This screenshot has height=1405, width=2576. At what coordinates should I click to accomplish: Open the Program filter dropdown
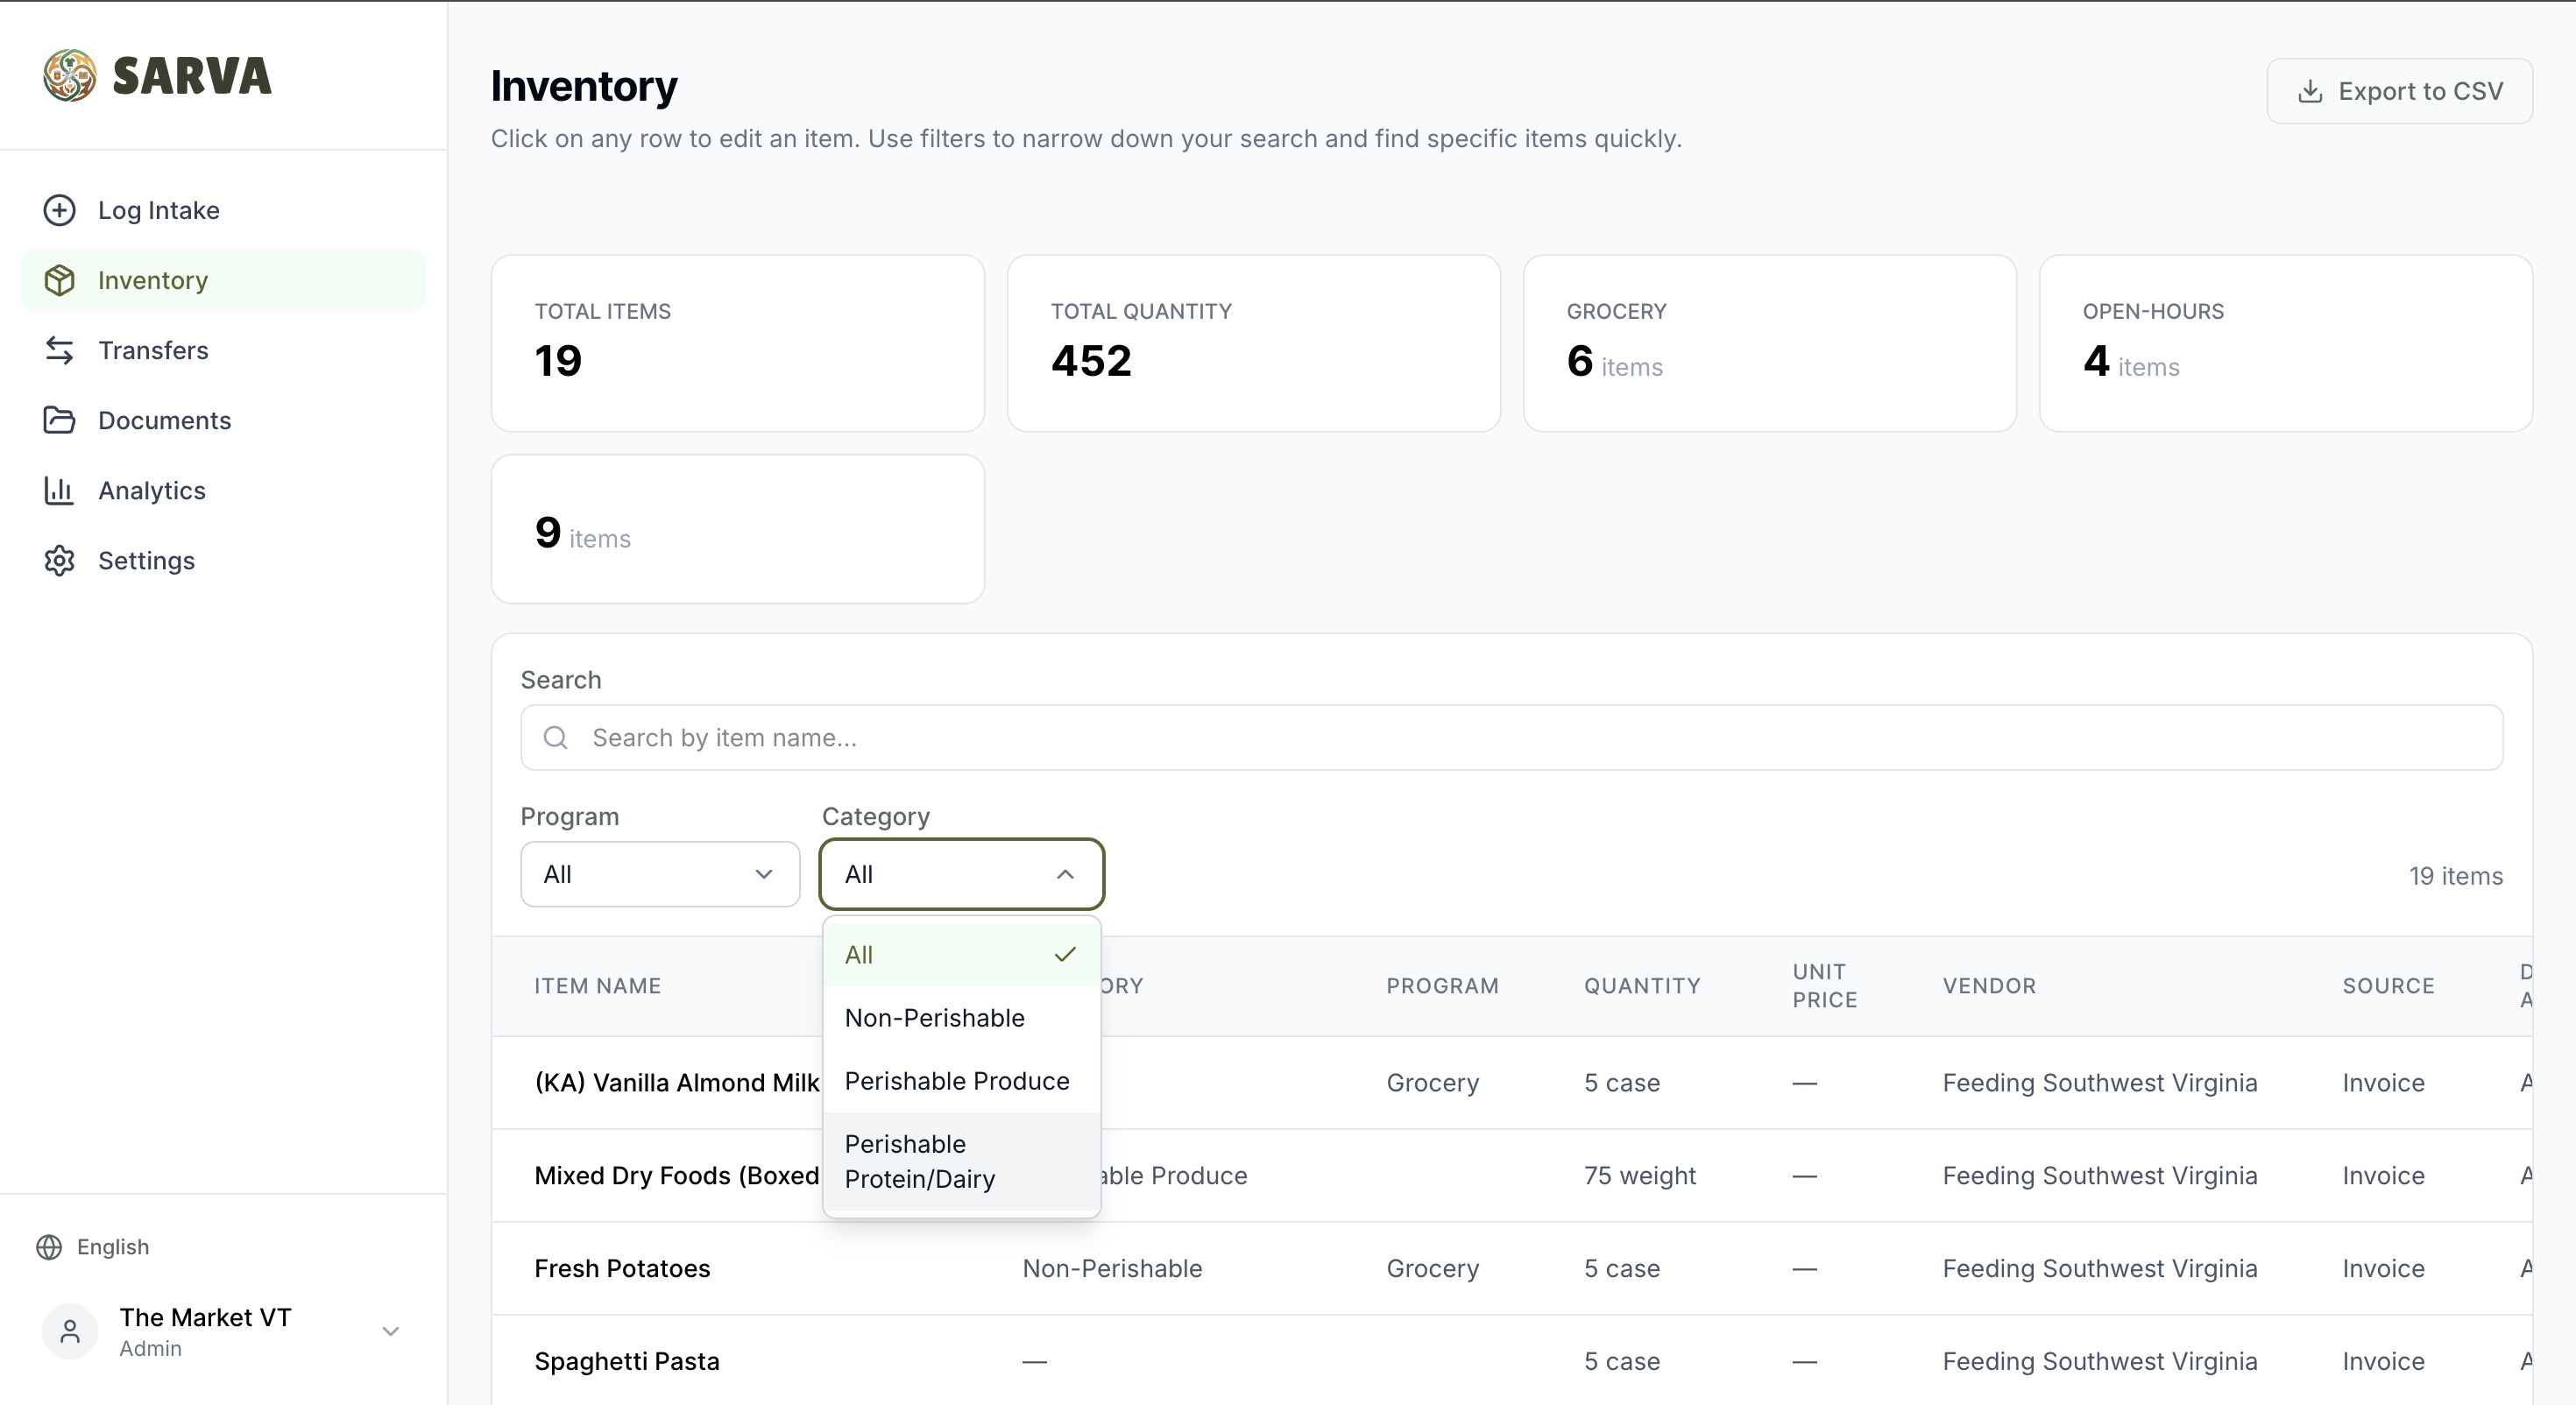coord(659,874)
